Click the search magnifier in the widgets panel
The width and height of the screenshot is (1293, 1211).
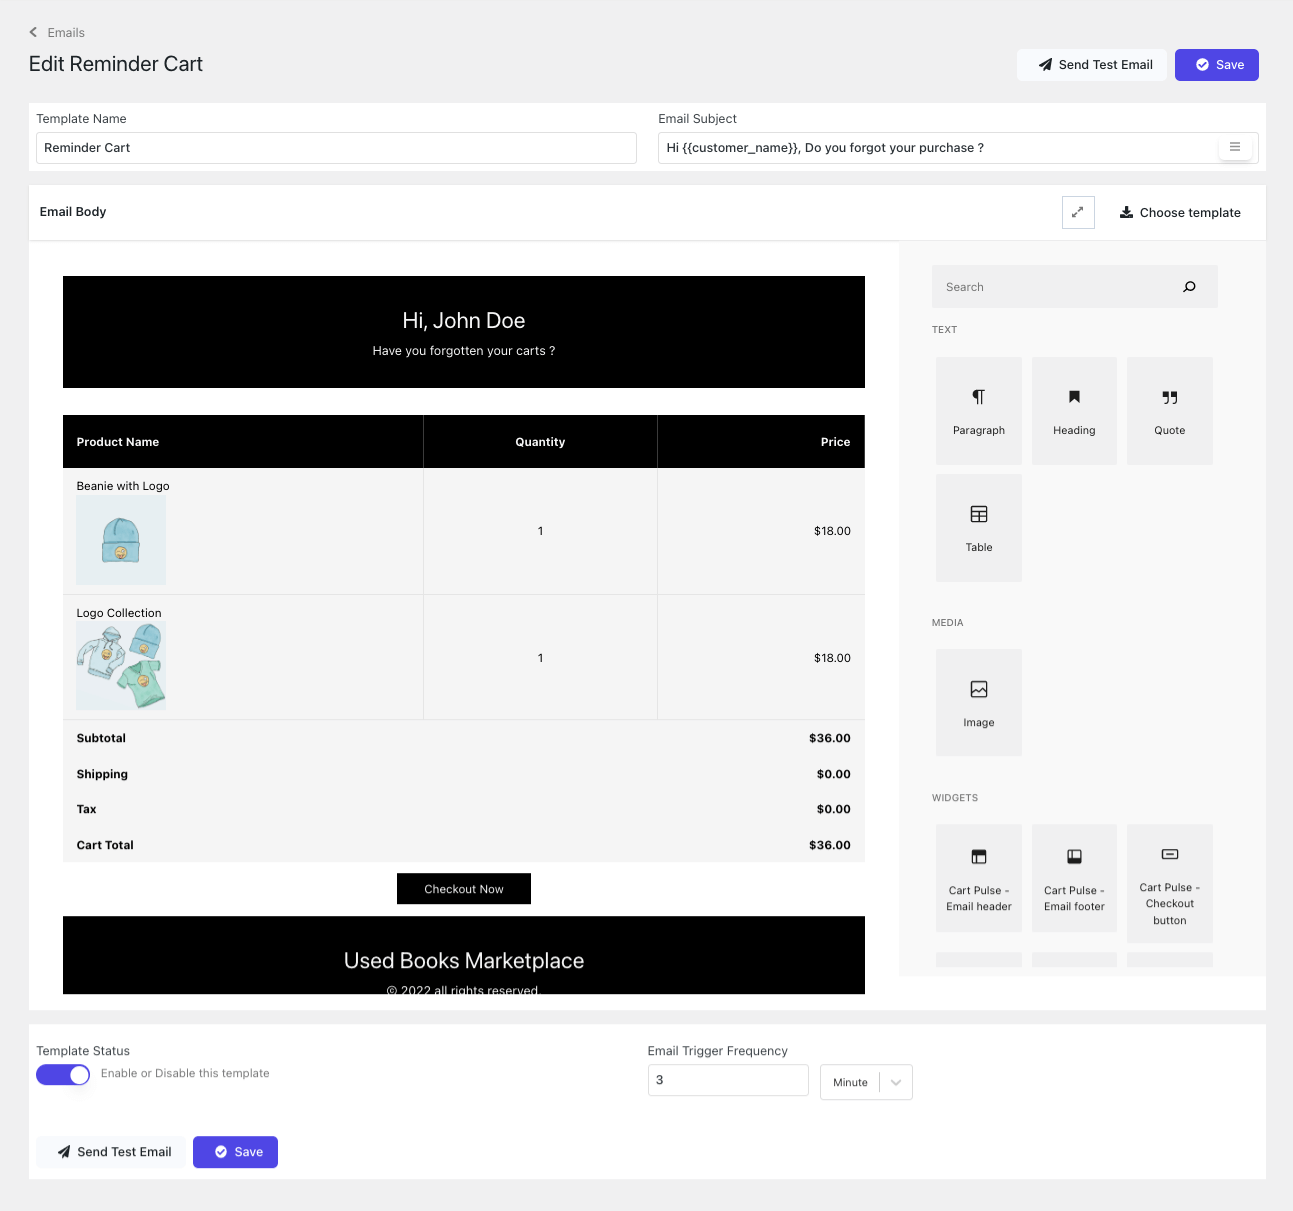pyautogui.click(x=1189, y=286)
